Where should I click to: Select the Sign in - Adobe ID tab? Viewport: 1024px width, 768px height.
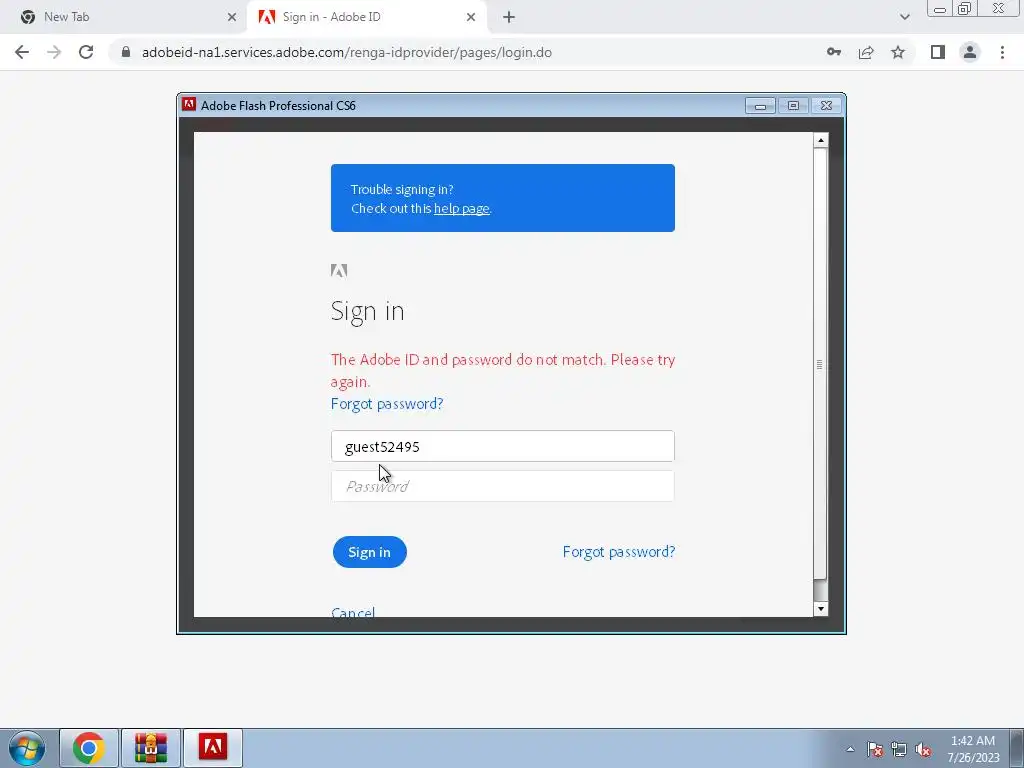(x=366, y=17)
